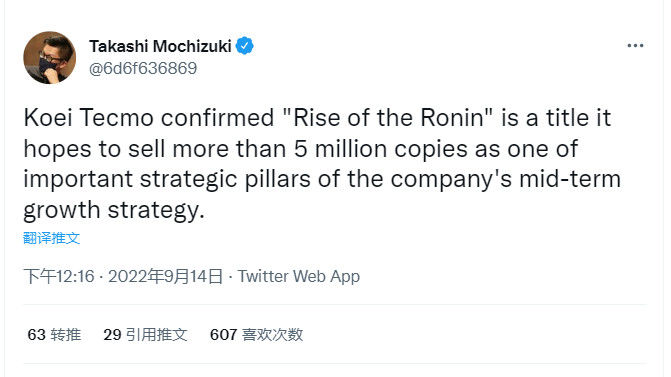Click "growth strategy." at tweet's end
The height and width of the screenshot is (377, 671).
coord(114,211)
